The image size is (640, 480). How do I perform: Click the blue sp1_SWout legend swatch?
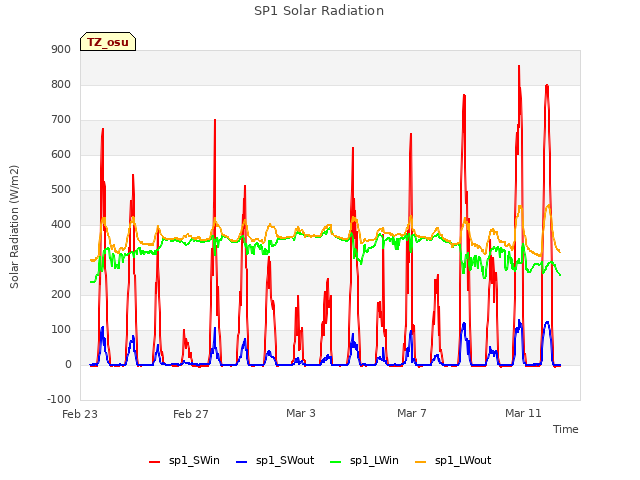tap(242, 462)
